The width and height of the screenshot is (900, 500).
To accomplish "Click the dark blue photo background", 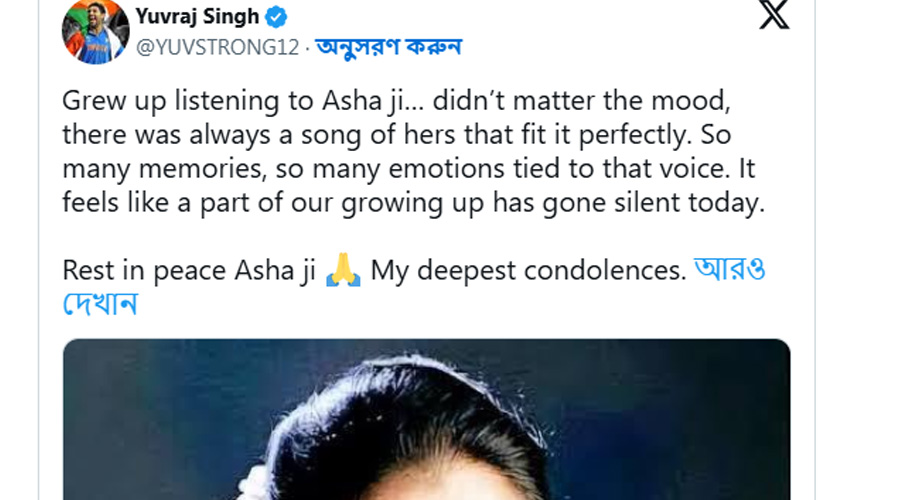I will (x=150, y=400).
